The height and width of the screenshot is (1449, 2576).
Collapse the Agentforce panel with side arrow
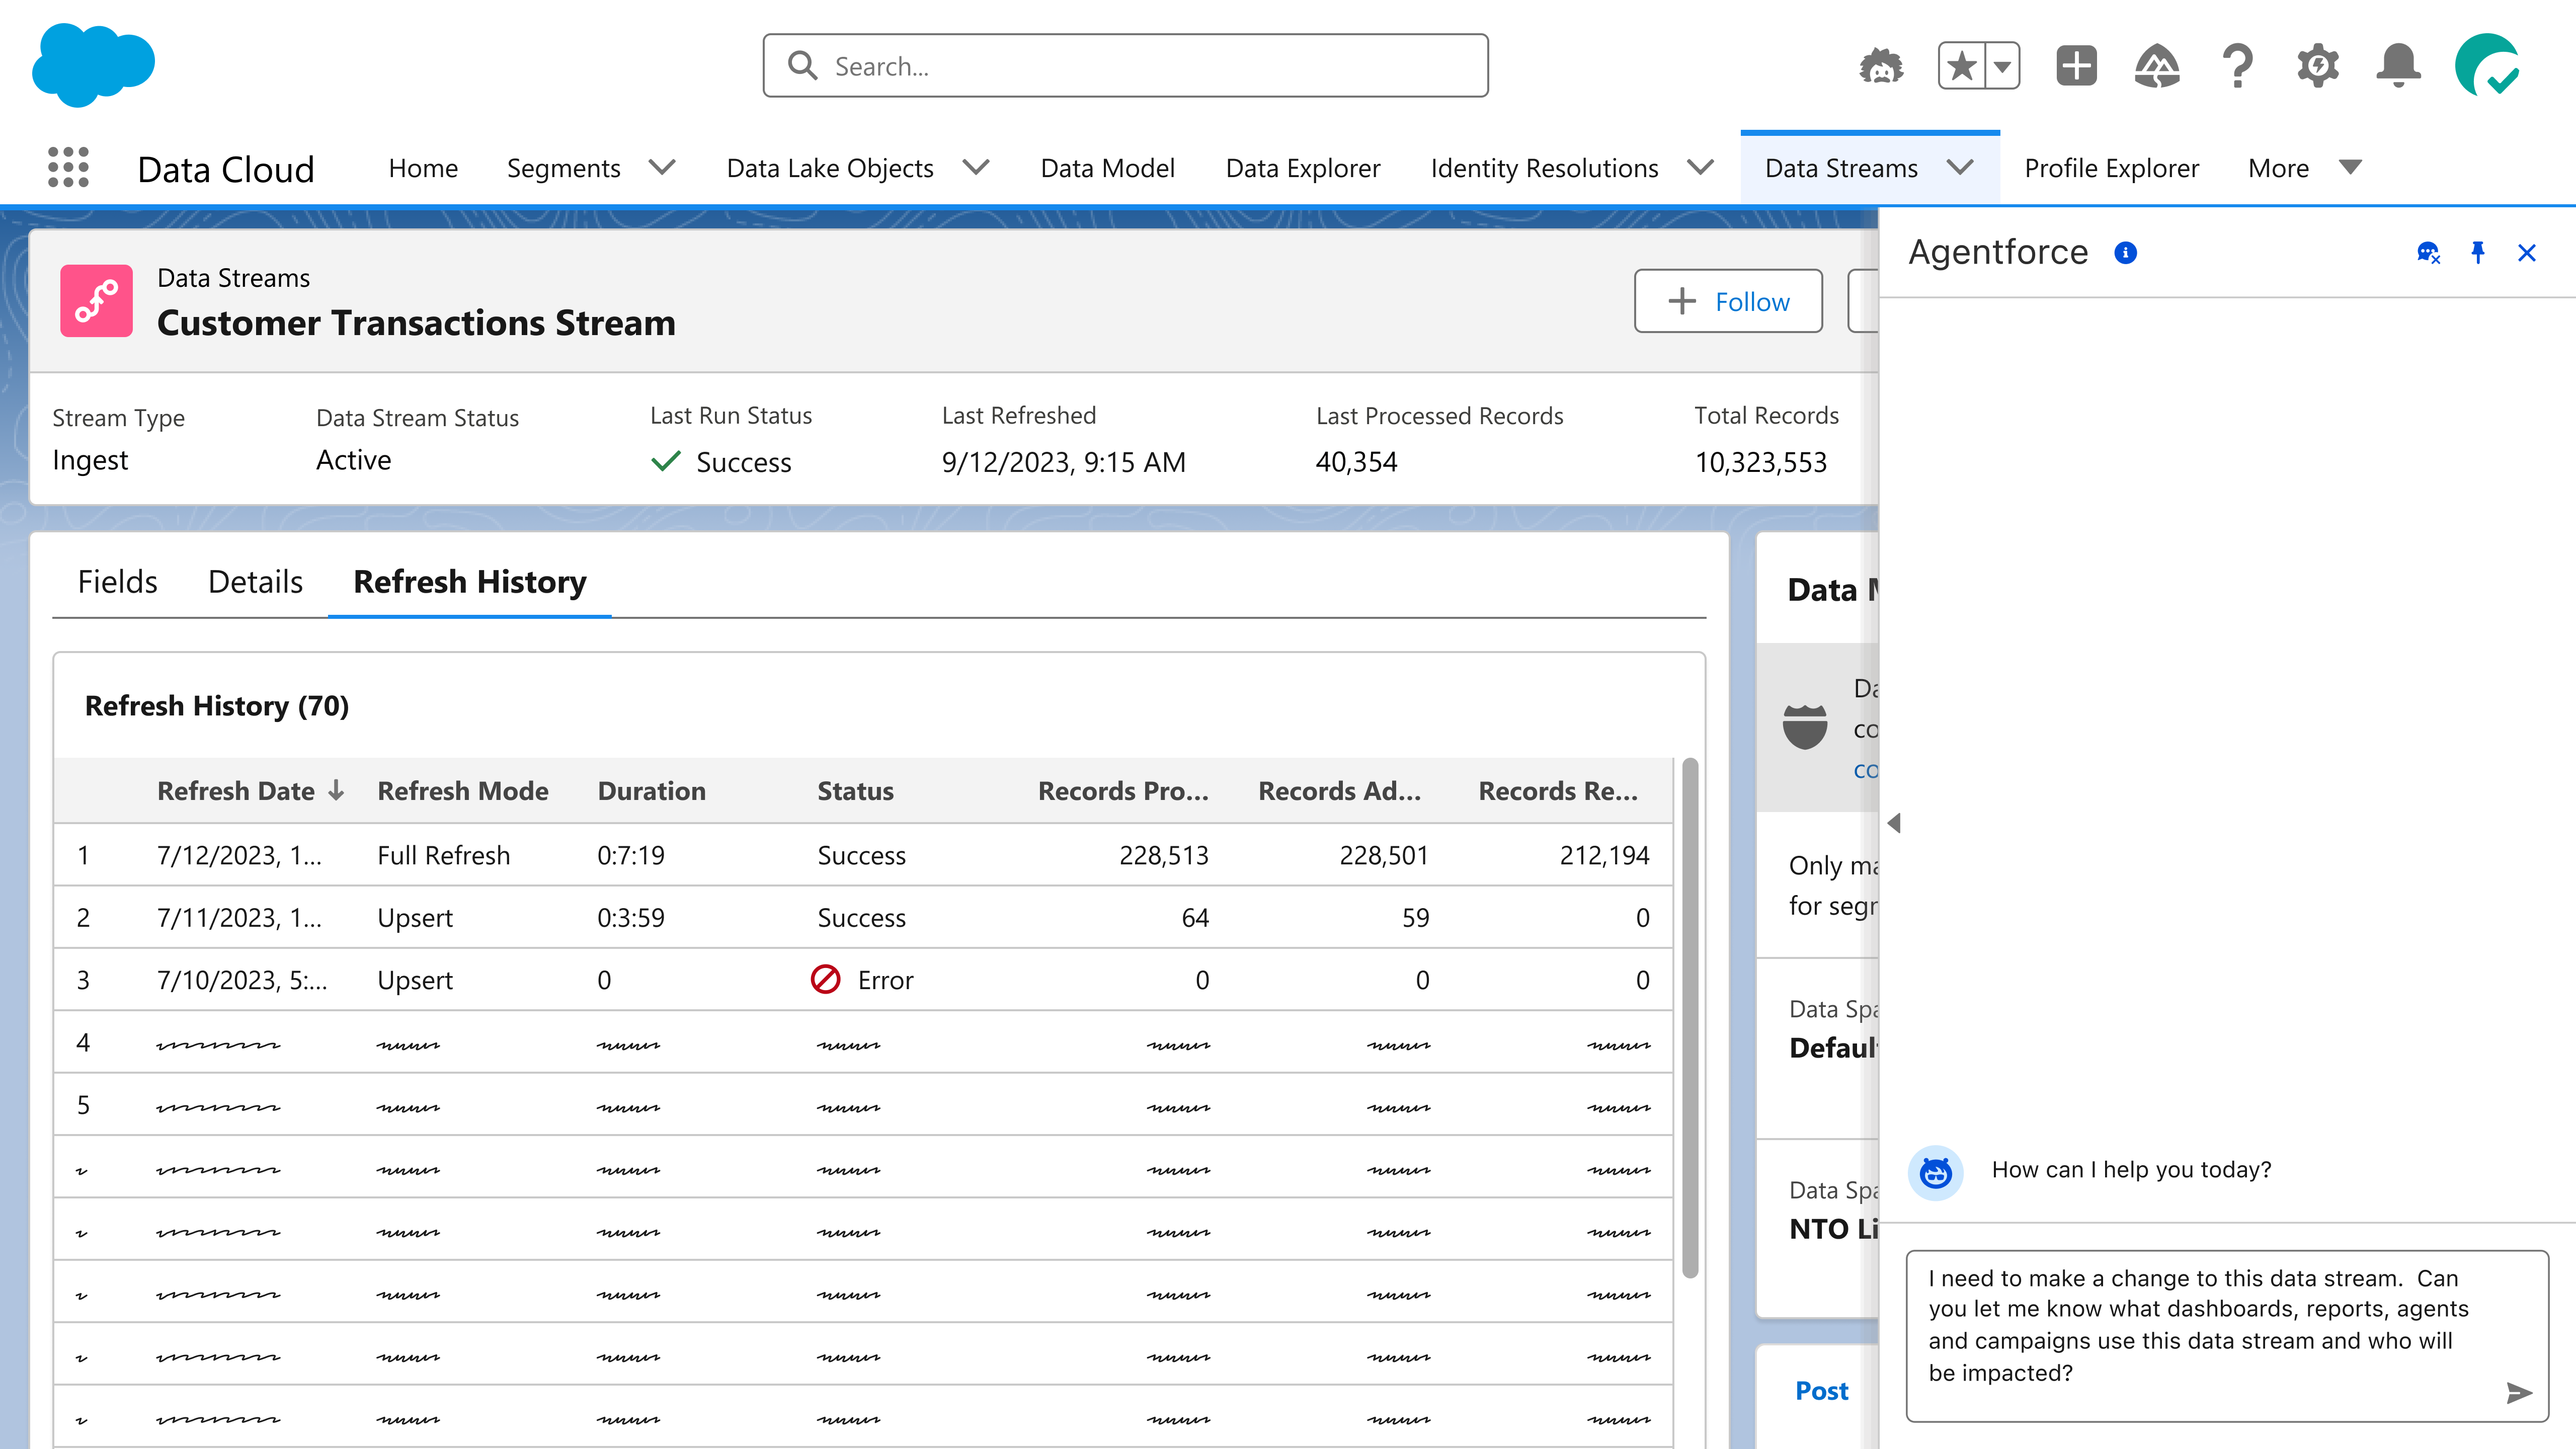[x=1894, y=823]
